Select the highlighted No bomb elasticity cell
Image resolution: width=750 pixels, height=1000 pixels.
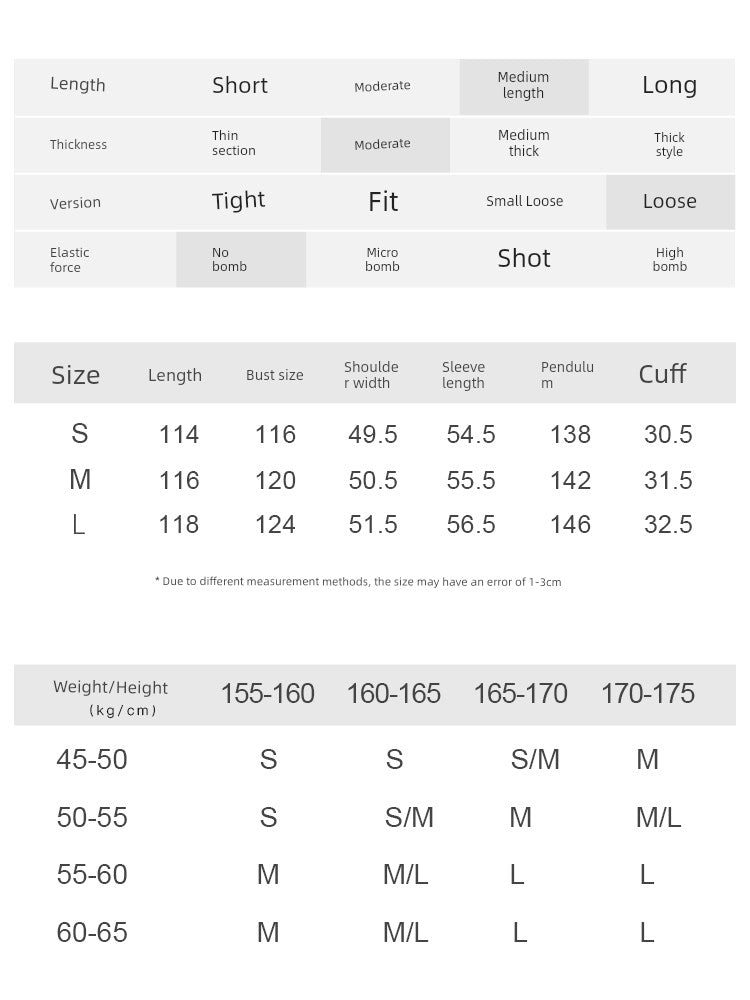pos(241,260)
